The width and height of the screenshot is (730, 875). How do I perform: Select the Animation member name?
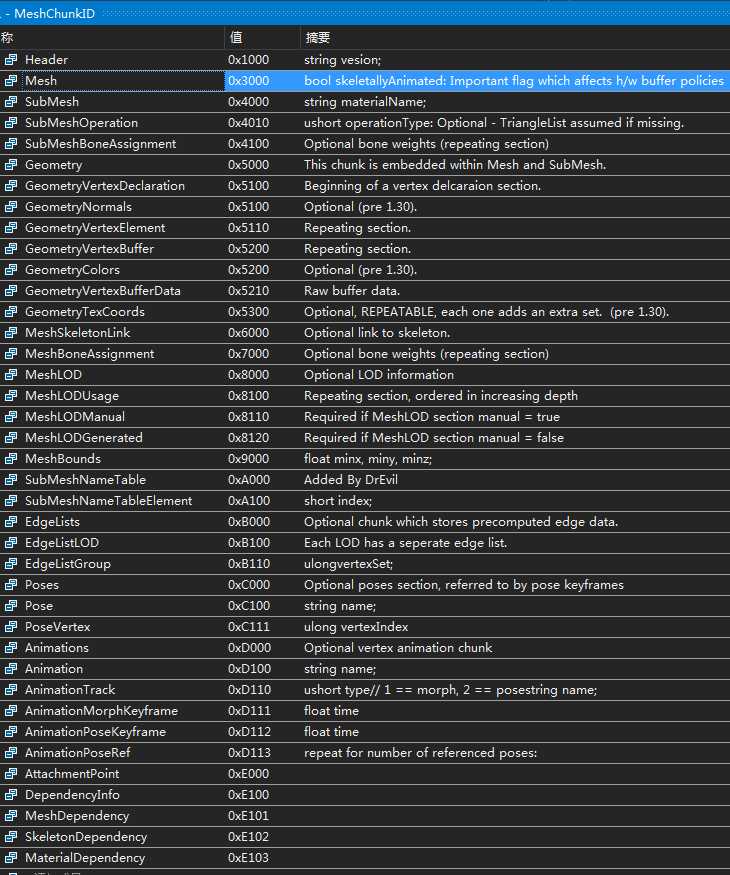point(54,669)
